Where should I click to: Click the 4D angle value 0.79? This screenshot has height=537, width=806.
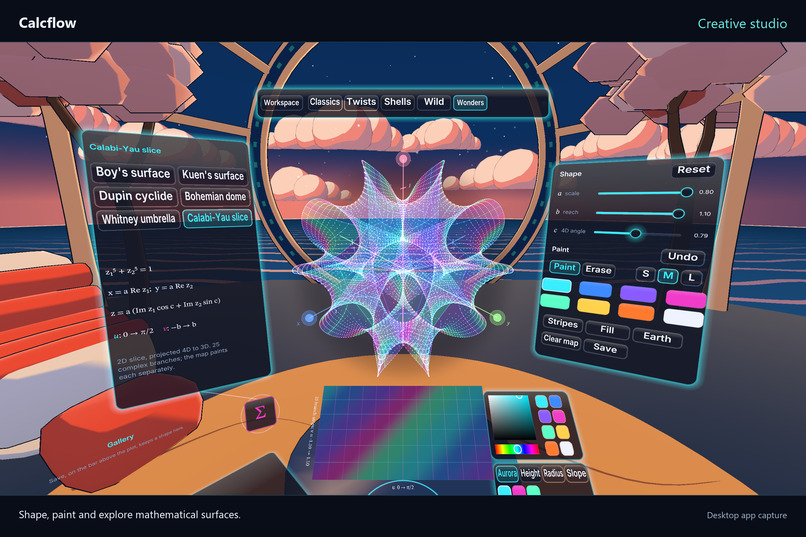click(x=701, y=235)
